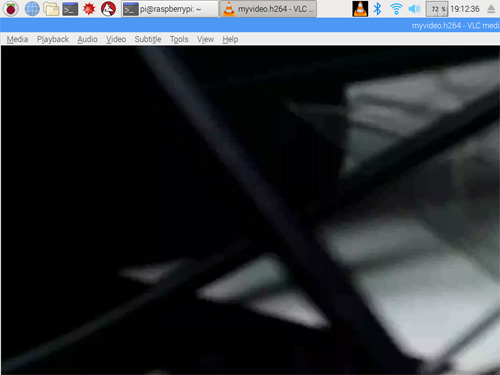Click the eject icon in the tray
The image size is (500, 375).
[x=491, y=9]
